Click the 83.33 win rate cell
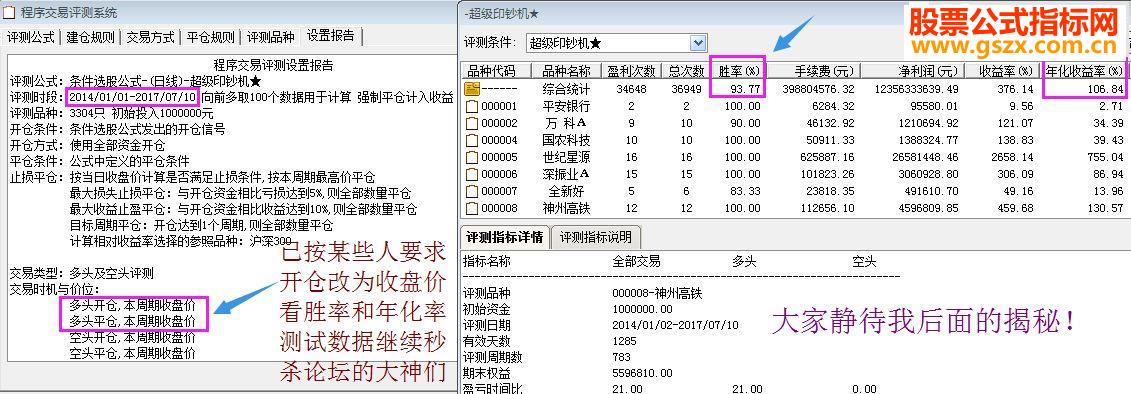Image resolution: width=1131 pixels, height=394 pixels. [x=745, y=191]
